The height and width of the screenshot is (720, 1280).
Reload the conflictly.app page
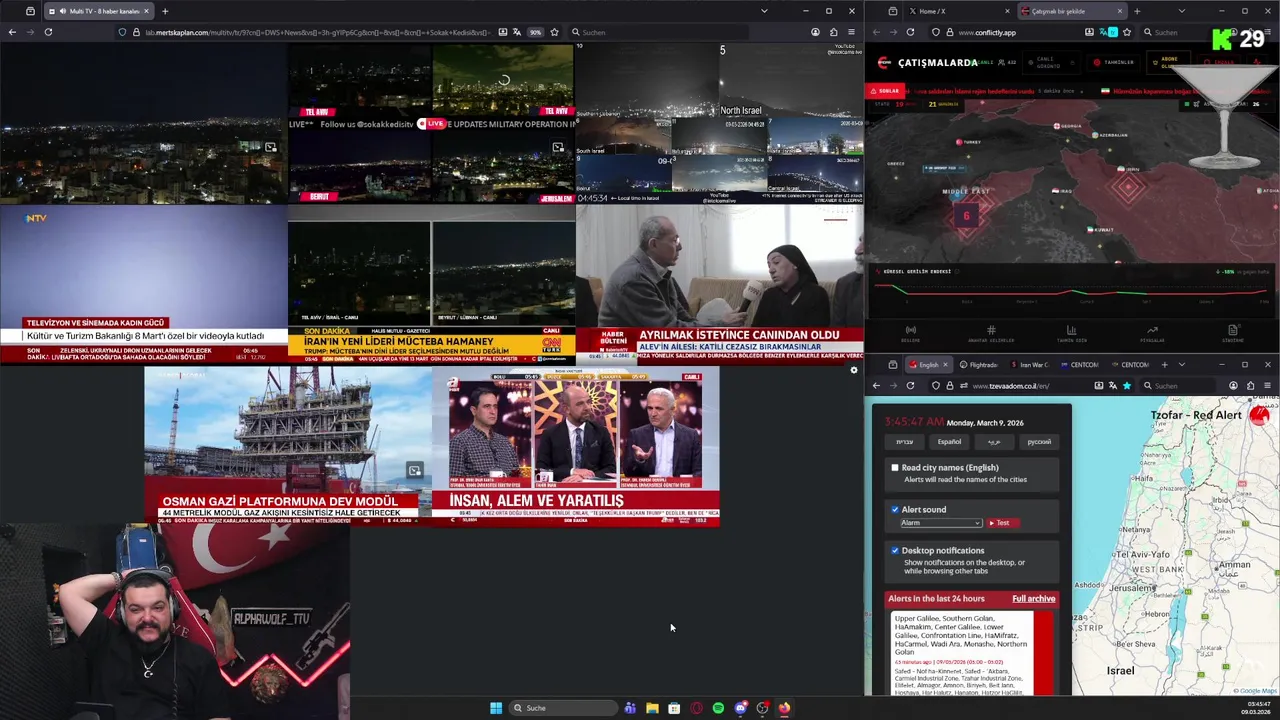coord(910,32)
